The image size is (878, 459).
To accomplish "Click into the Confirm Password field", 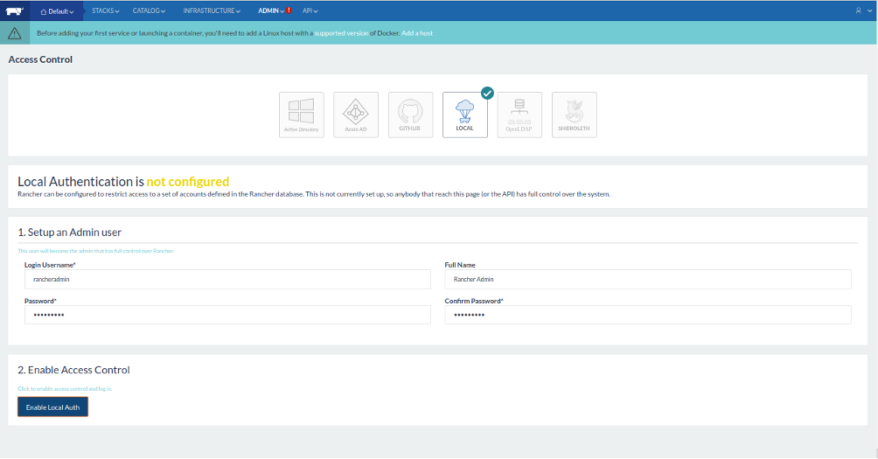I will 647,315.
